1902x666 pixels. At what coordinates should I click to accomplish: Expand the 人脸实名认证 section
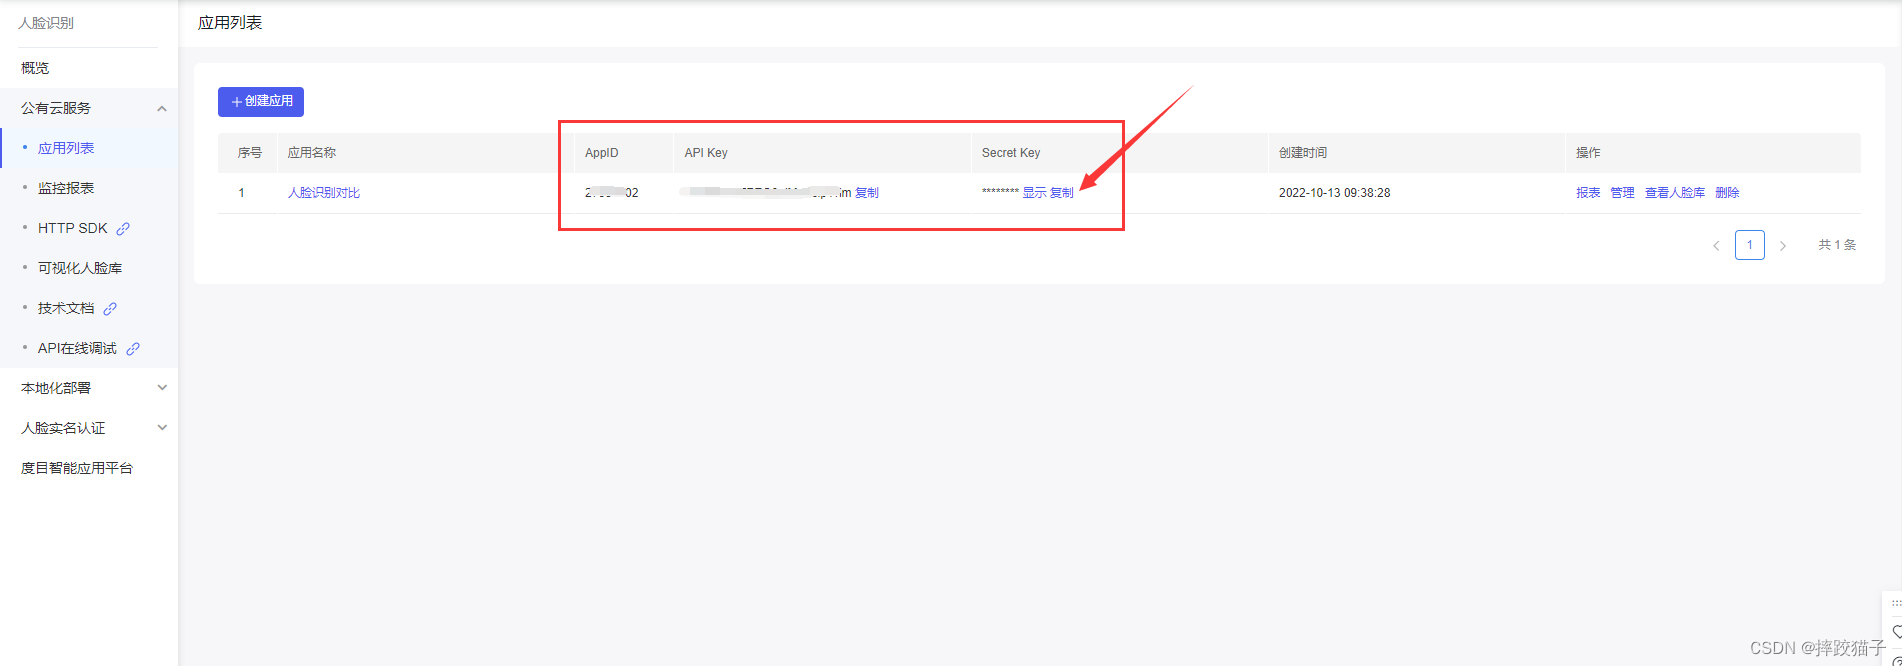(x=161, y=428)
